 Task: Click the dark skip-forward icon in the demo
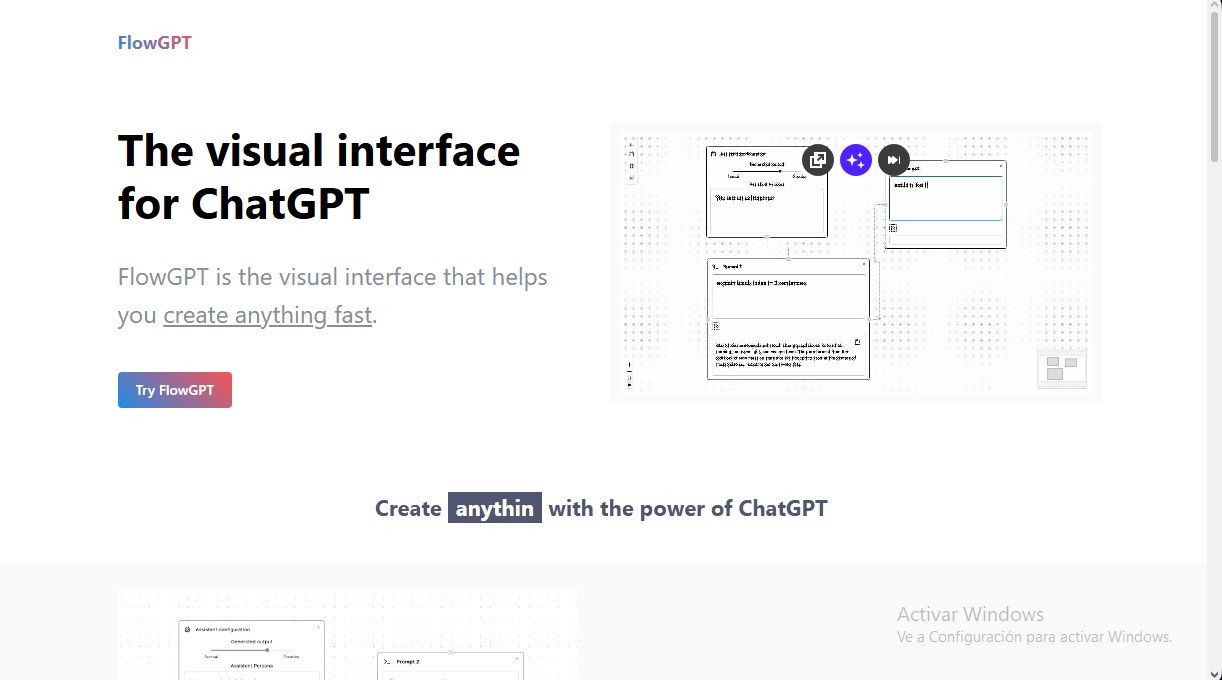click(x=893, y=160)
